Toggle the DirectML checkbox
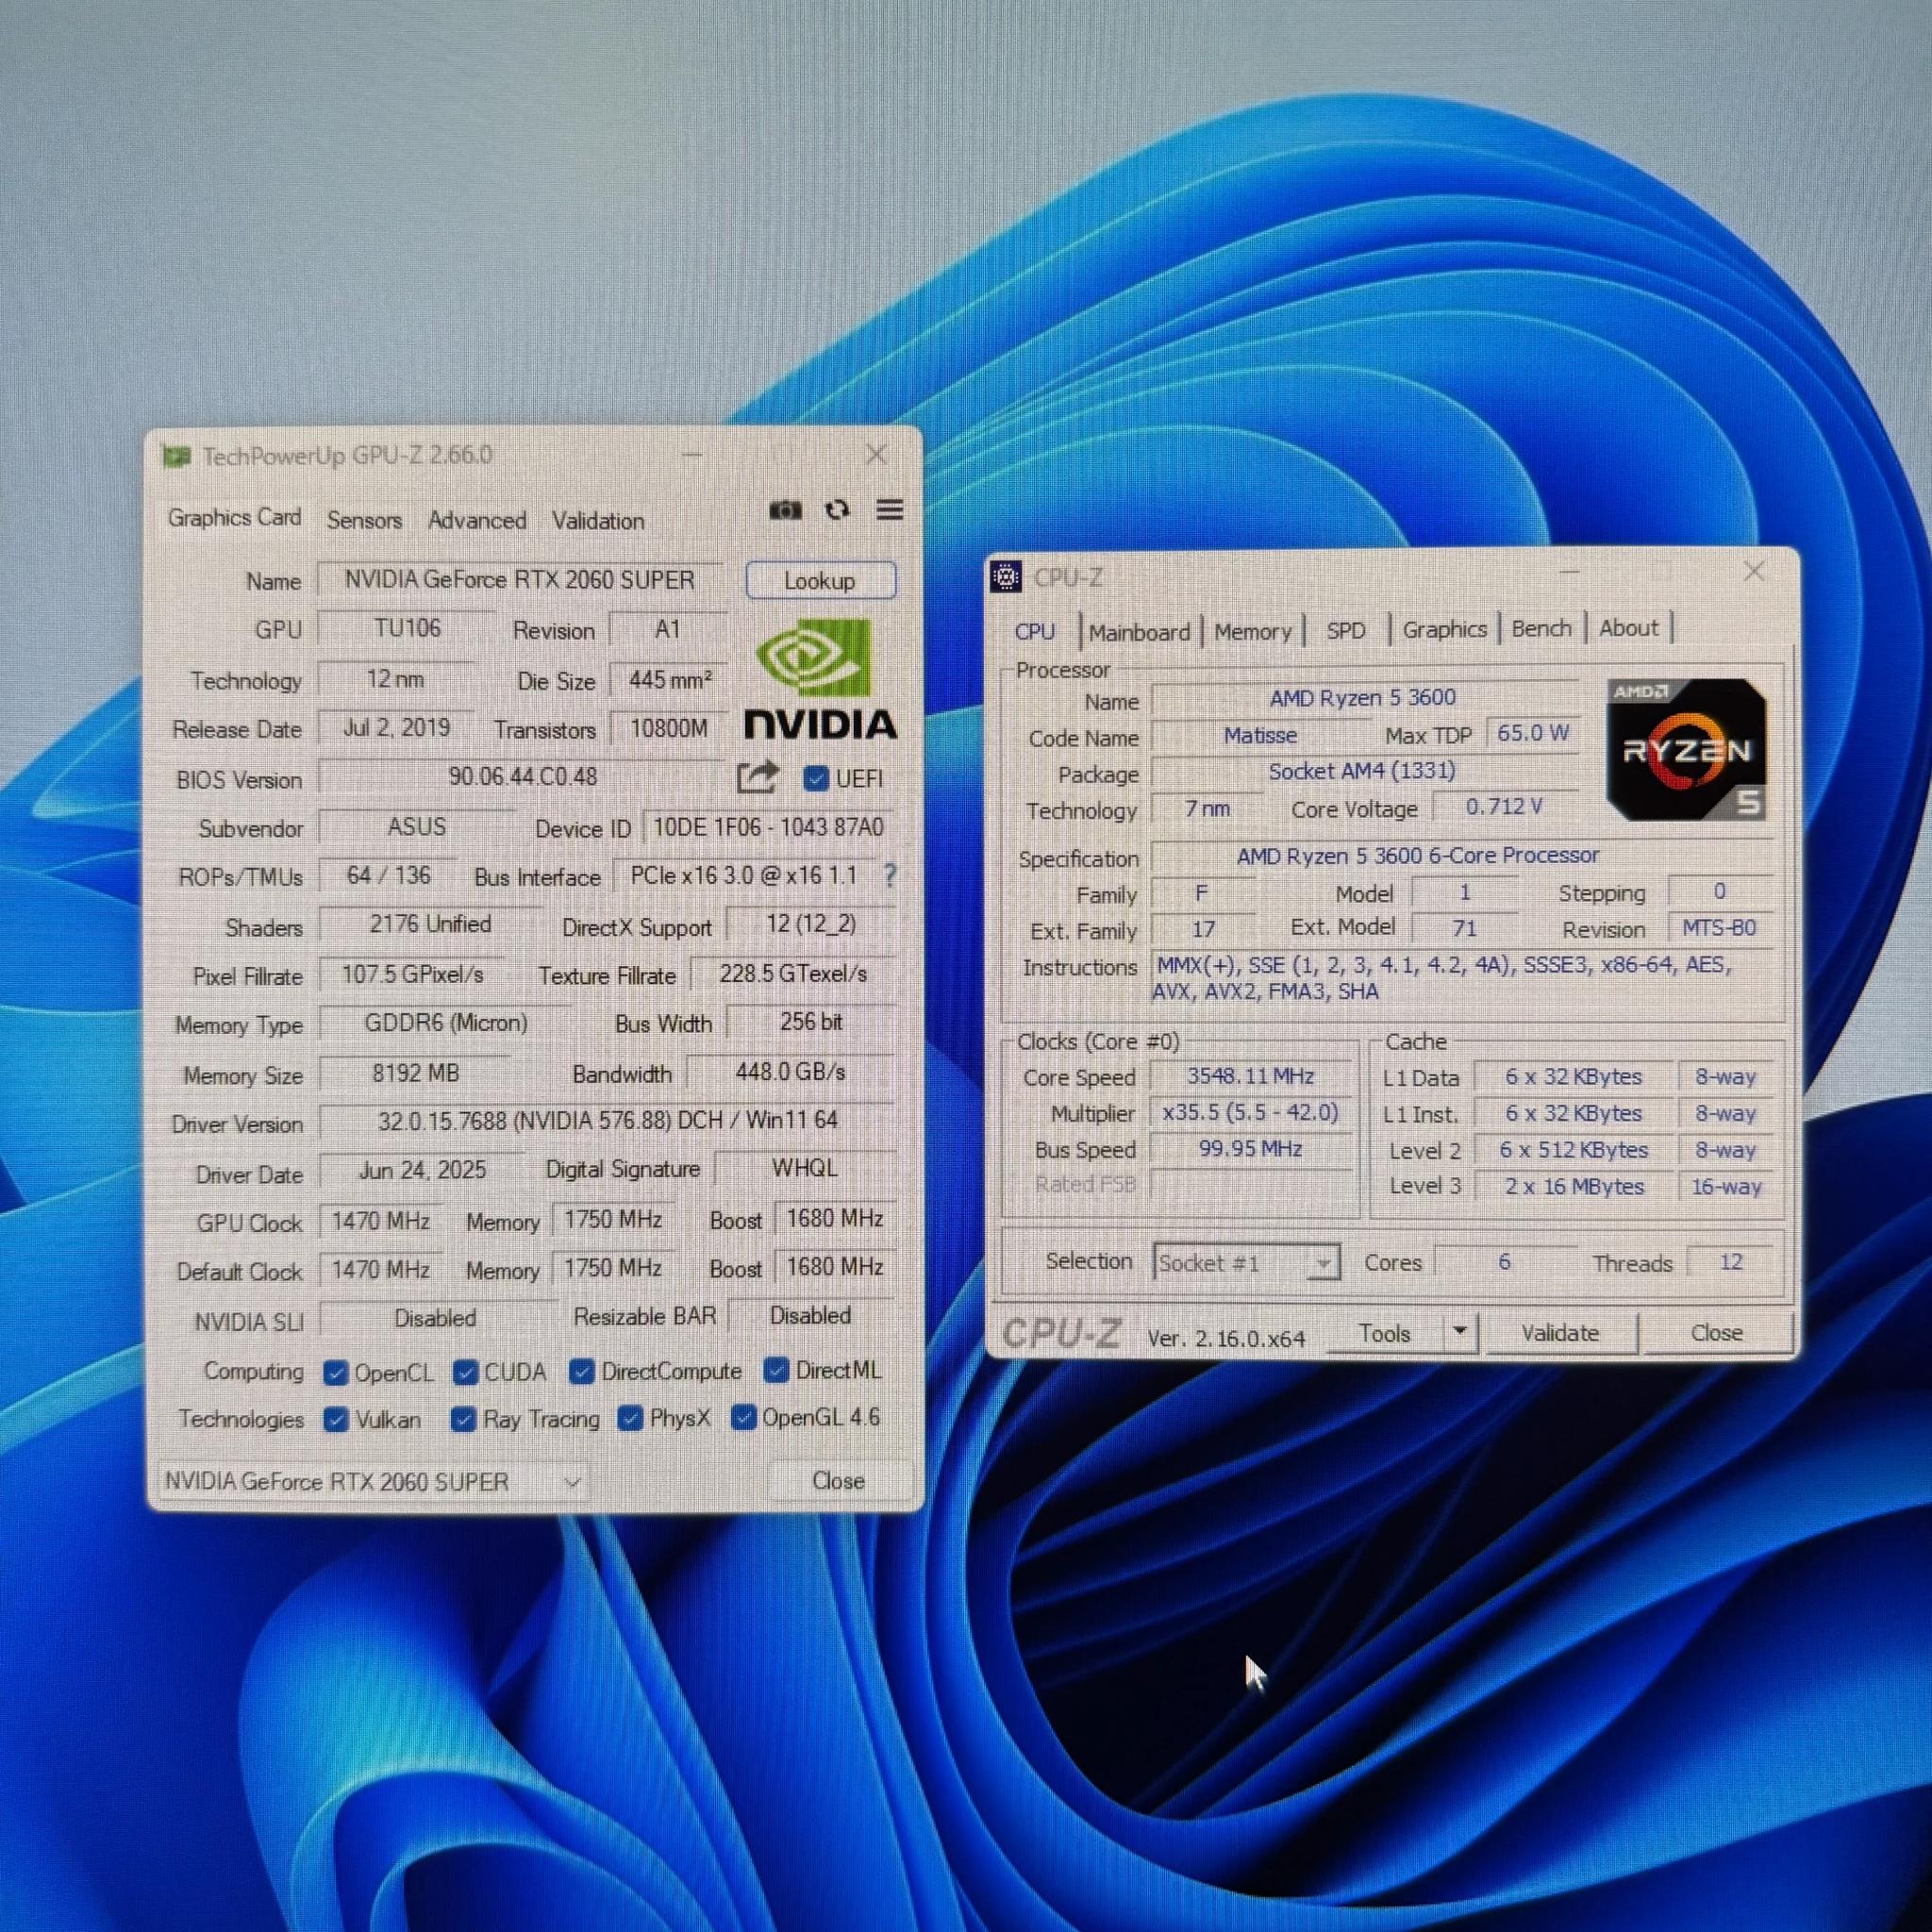 [776, 1370]
